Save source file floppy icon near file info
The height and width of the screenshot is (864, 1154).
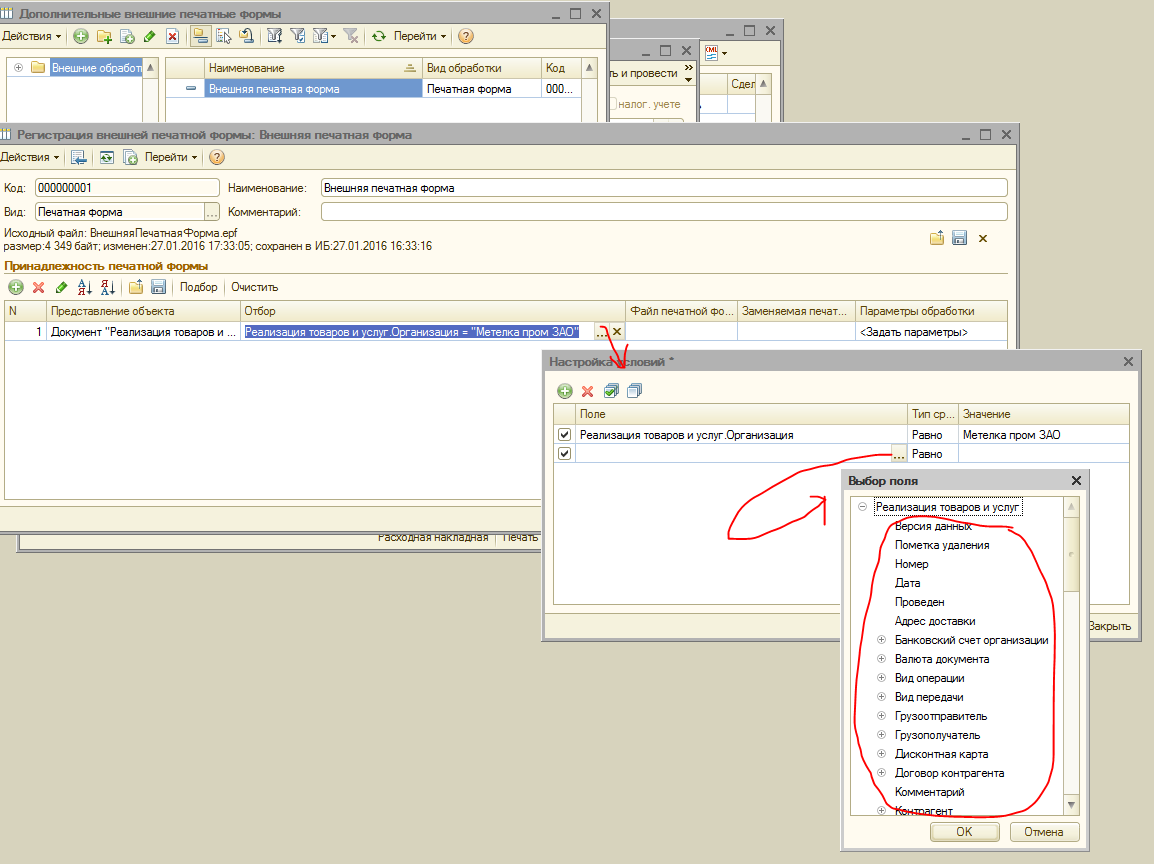[x=960, y=238]
